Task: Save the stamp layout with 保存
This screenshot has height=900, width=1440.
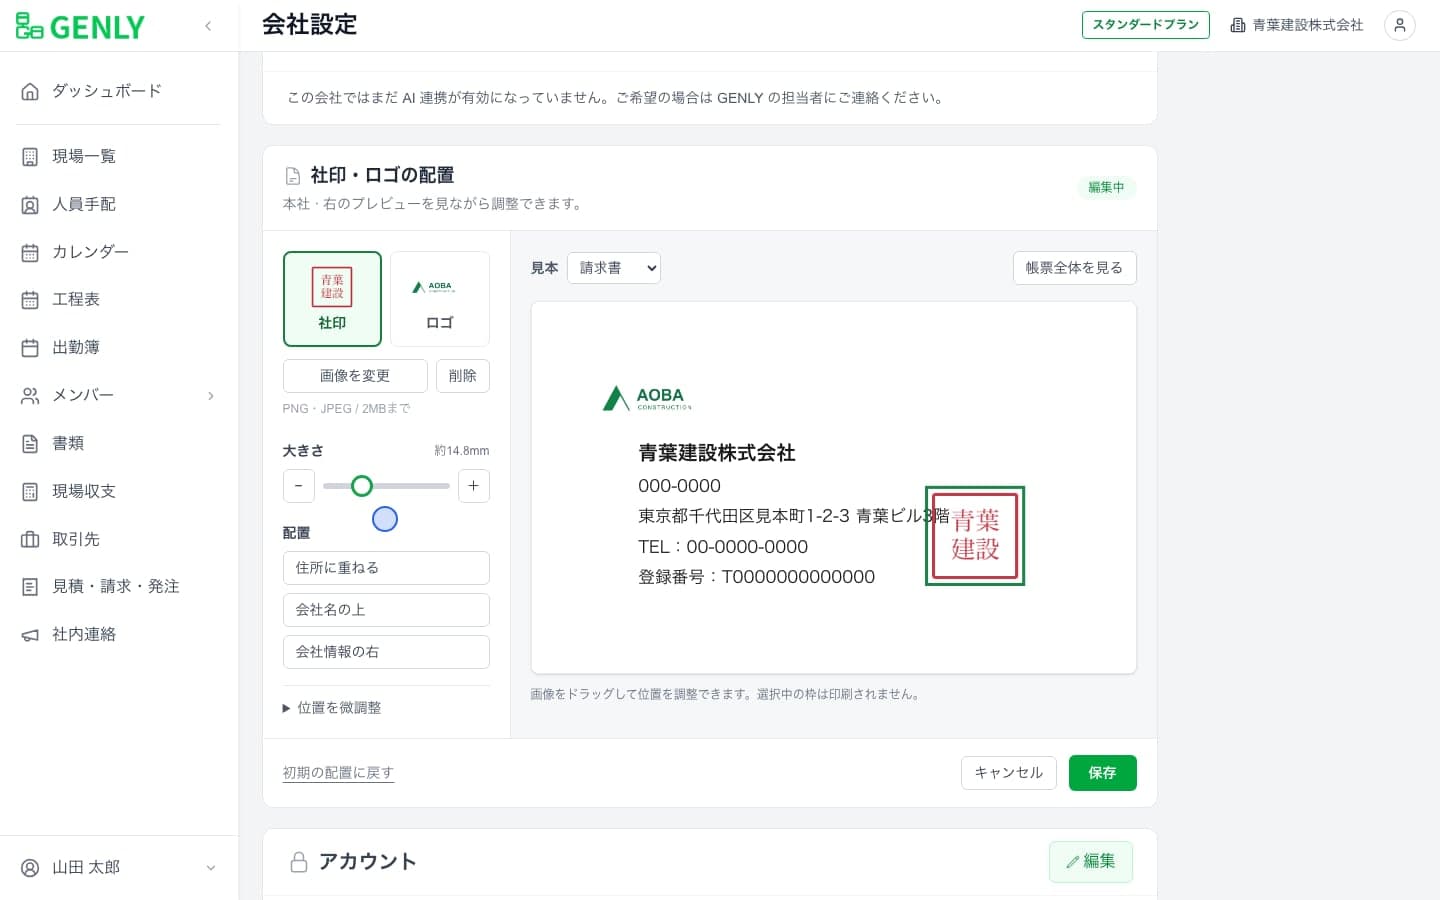Action: tap(1103, 773)
